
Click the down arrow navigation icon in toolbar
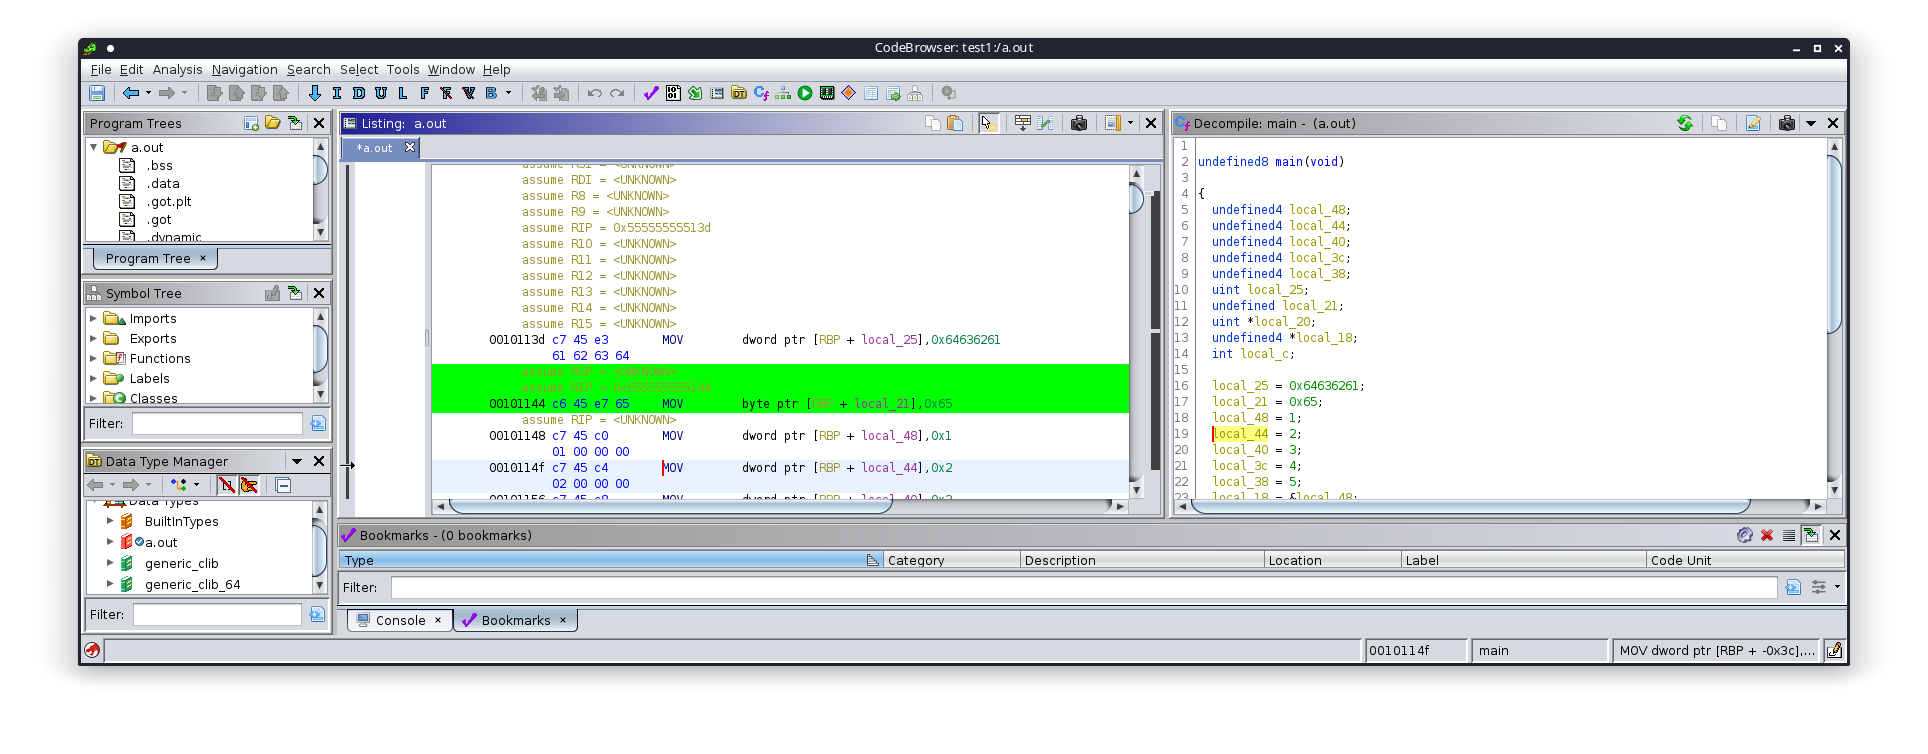tap(315, 93)
